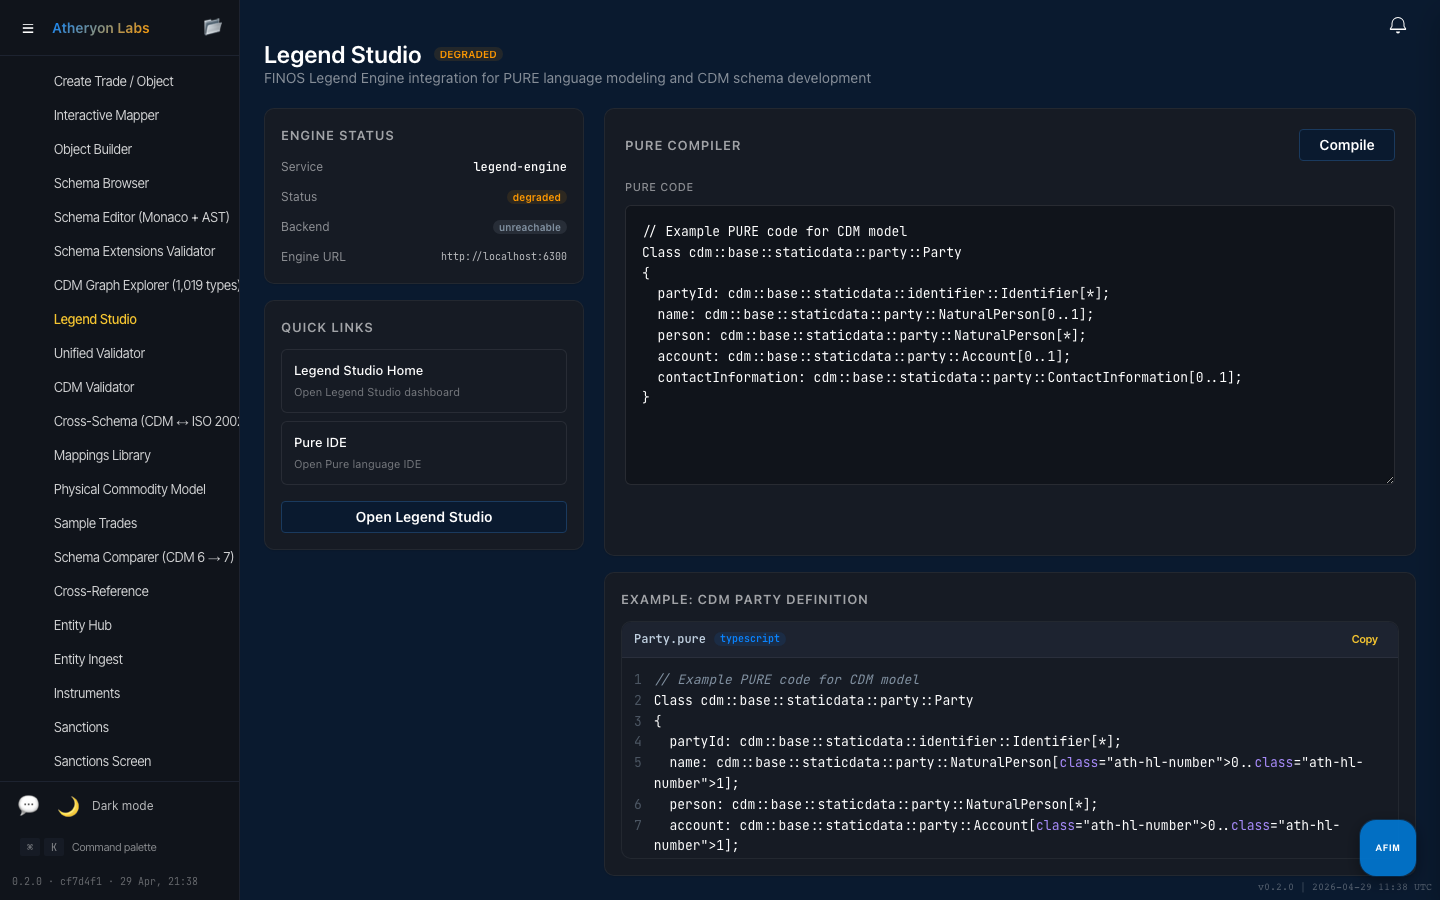Click the Open Legend Studio button

(x=424, y=517)
